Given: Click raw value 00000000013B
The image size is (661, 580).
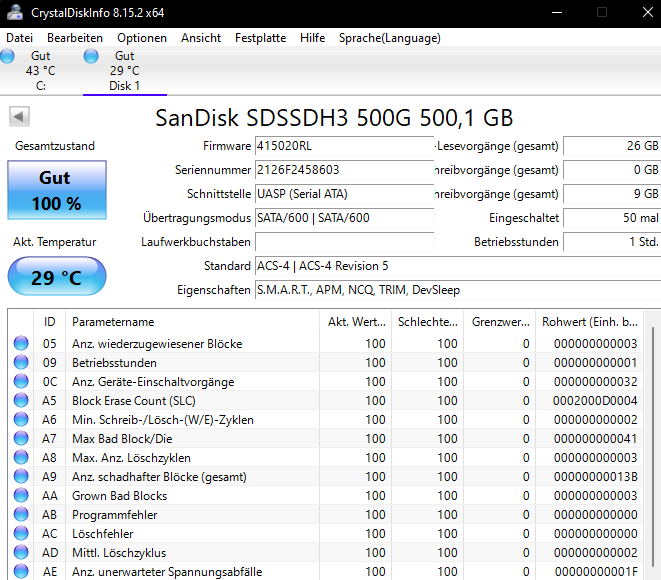Looking at the screenshot, I should pos(595,476).
